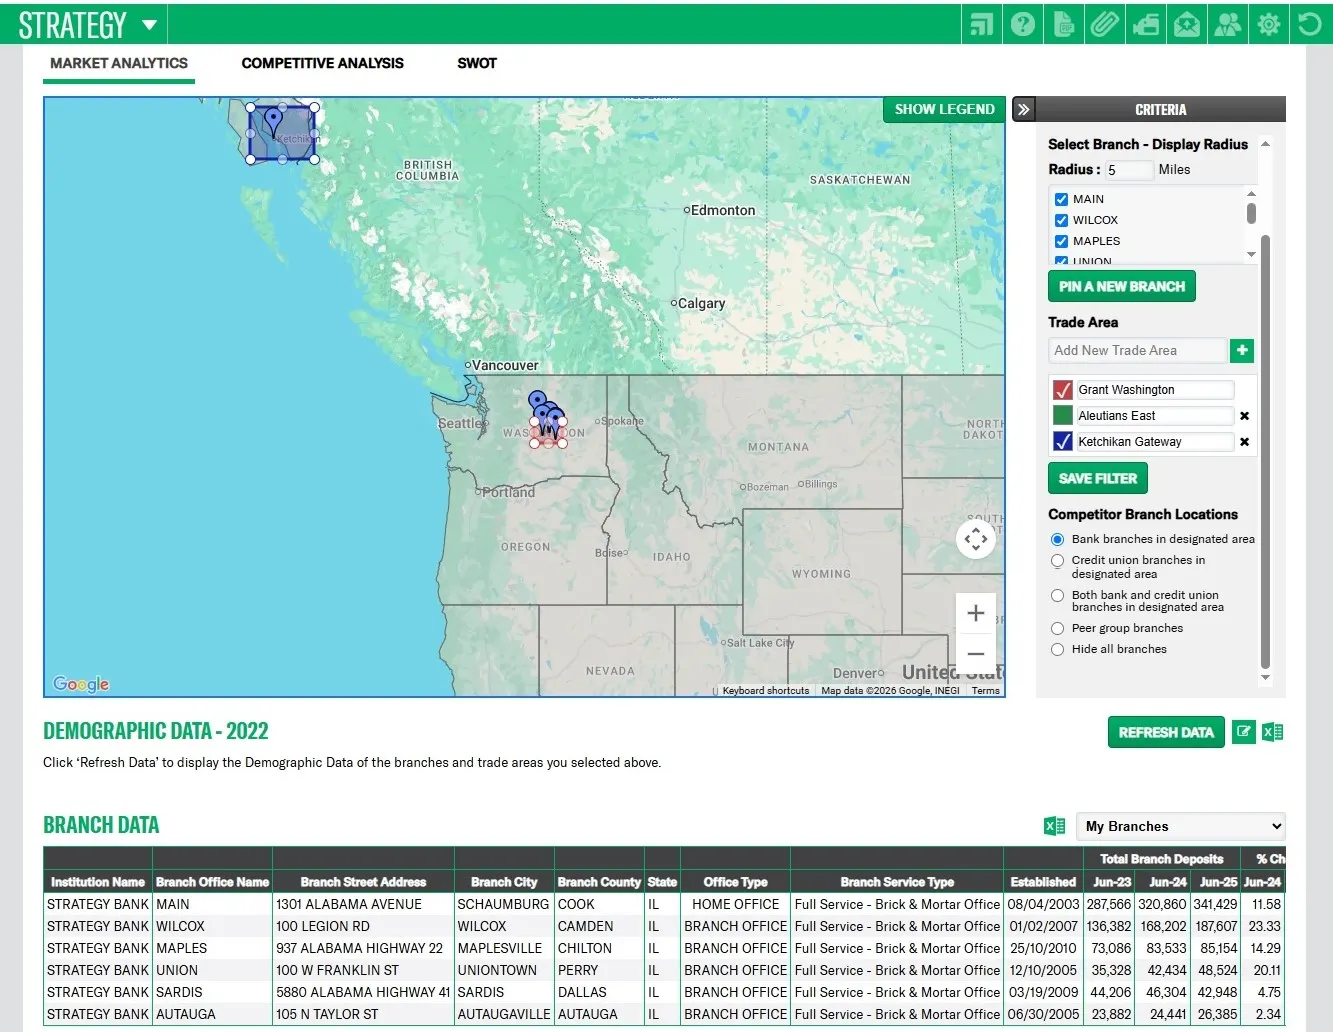
Task: Open the help question mark icon
Action: point(1023,24)
